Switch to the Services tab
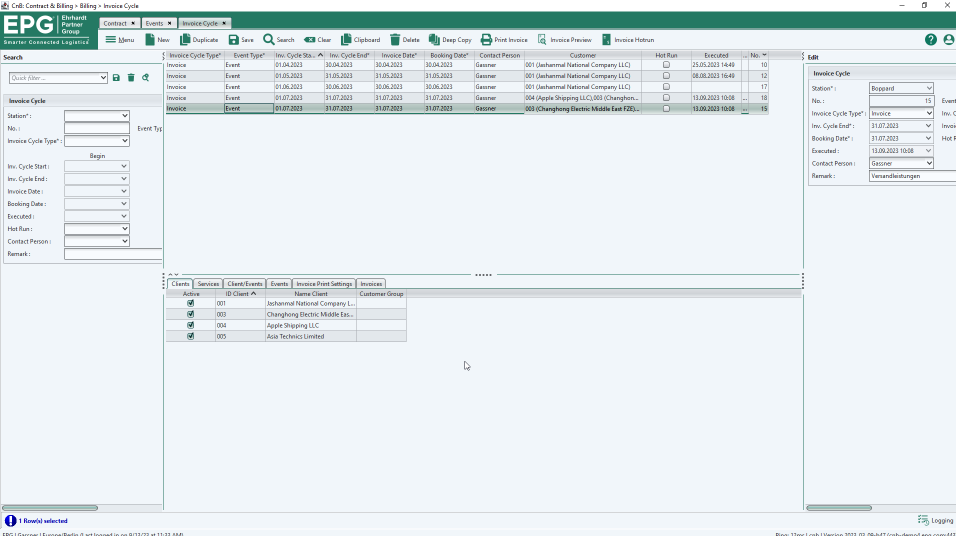 pos(208,284)
